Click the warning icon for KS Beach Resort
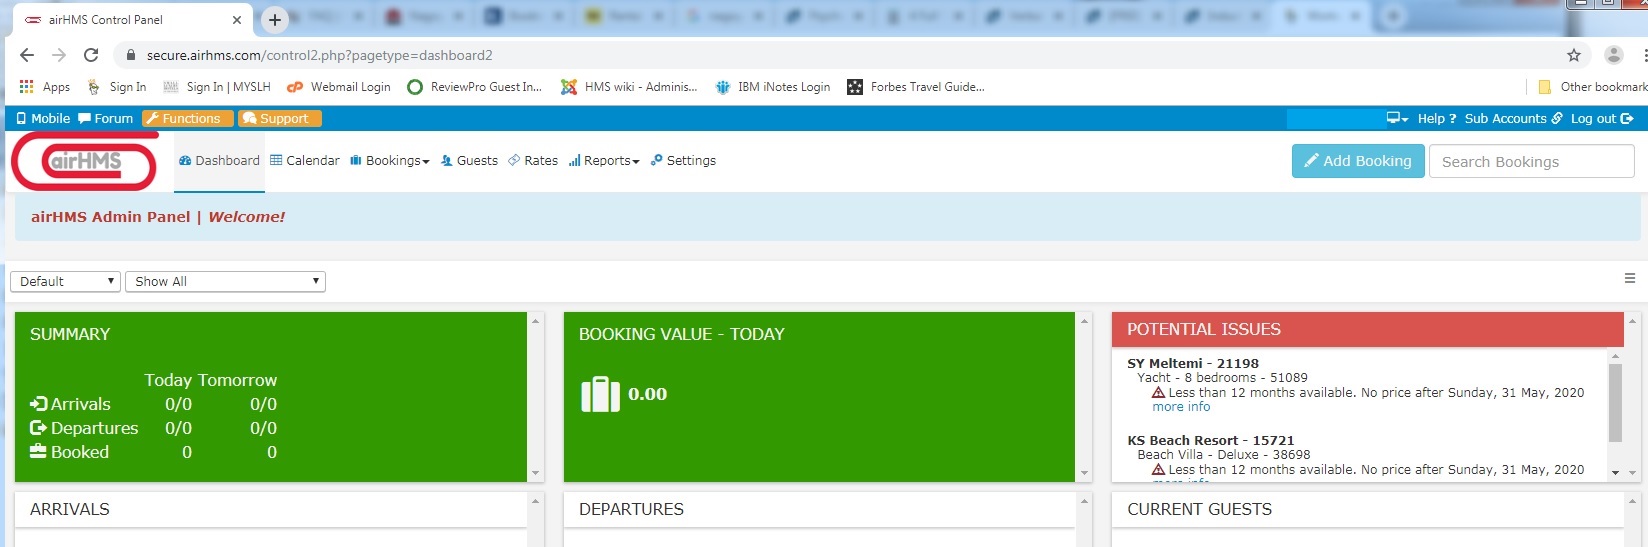1648x547 pixels. coord(1159,470)
